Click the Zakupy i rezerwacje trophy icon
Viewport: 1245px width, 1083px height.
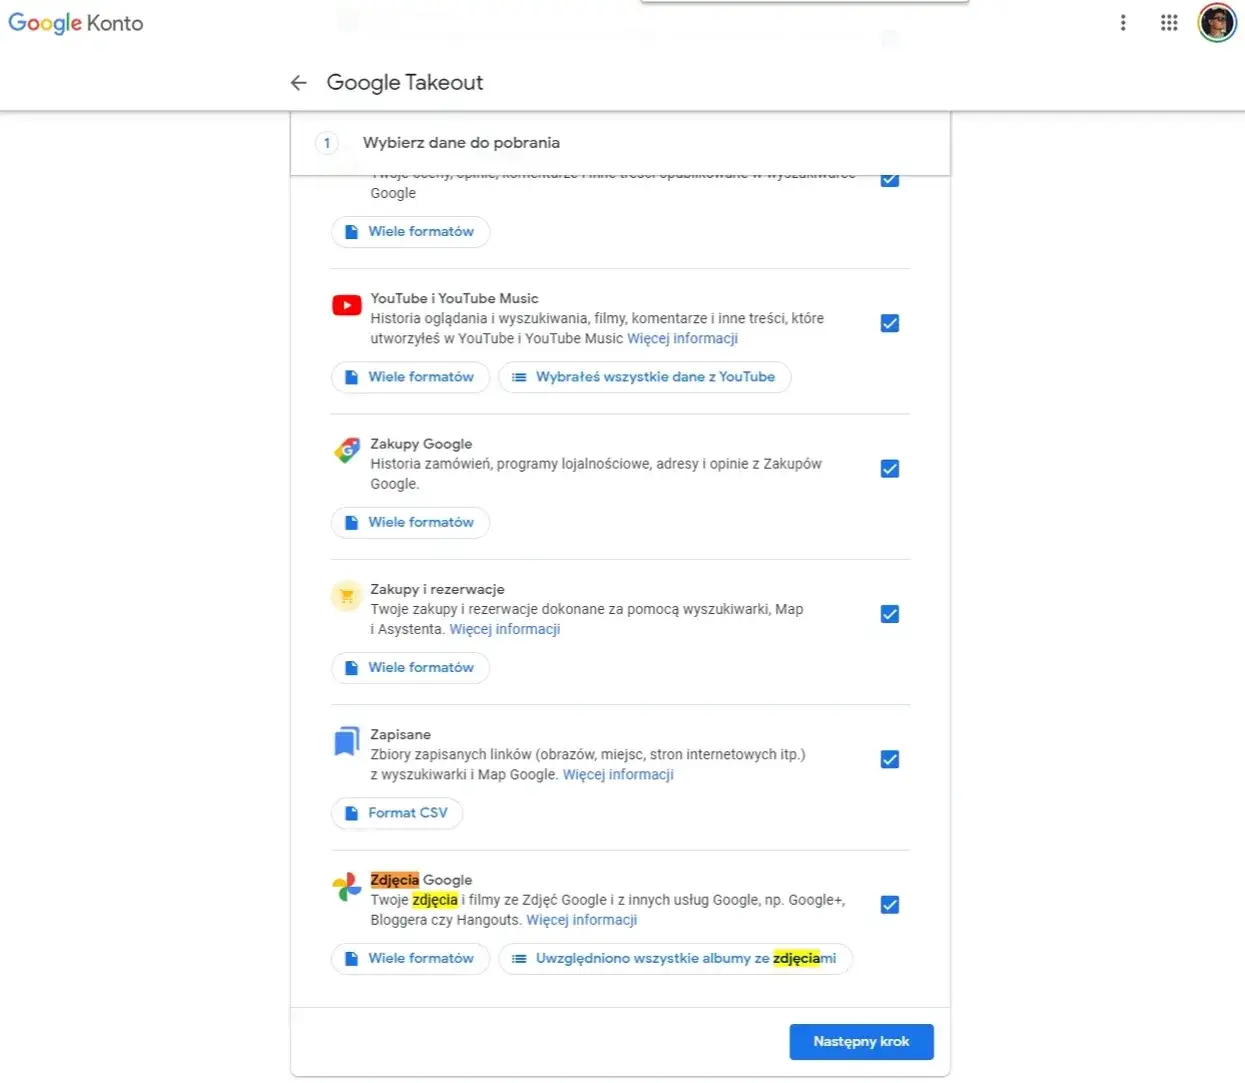[x=346, y=595]
